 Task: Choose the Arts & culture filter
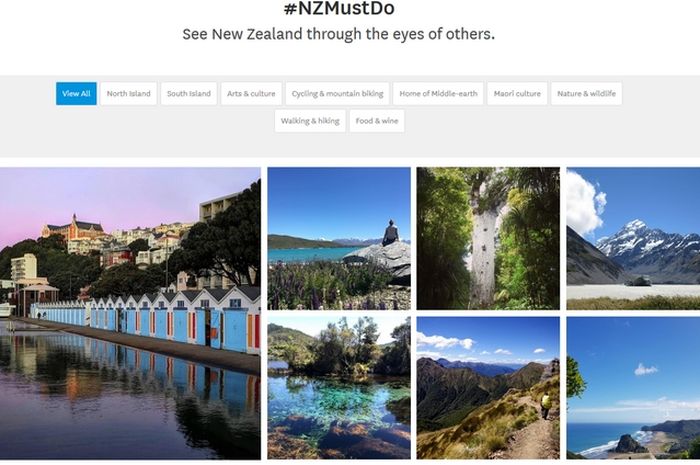(251, 94)
